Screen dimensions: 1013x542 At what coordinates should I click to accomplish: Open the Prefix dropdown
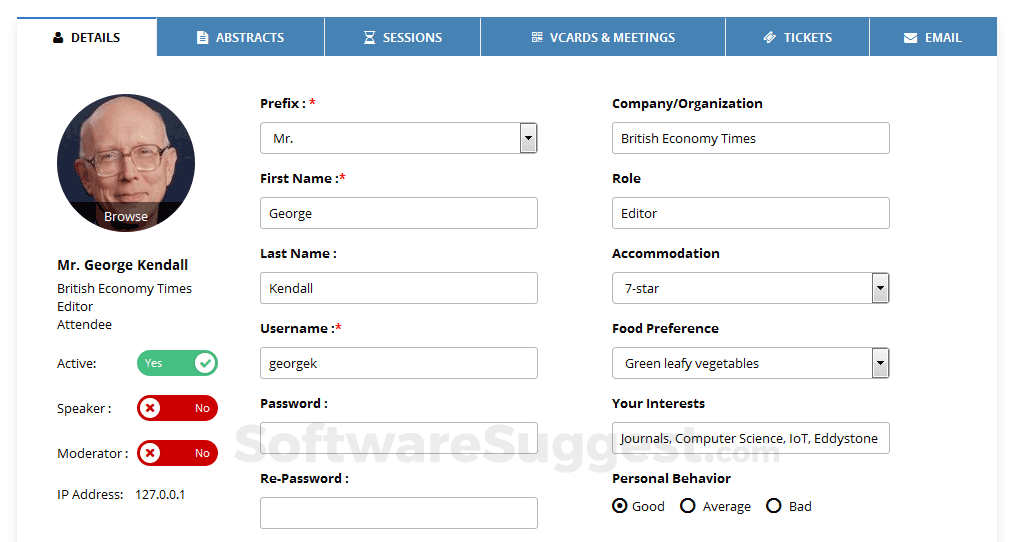point(528,138)
